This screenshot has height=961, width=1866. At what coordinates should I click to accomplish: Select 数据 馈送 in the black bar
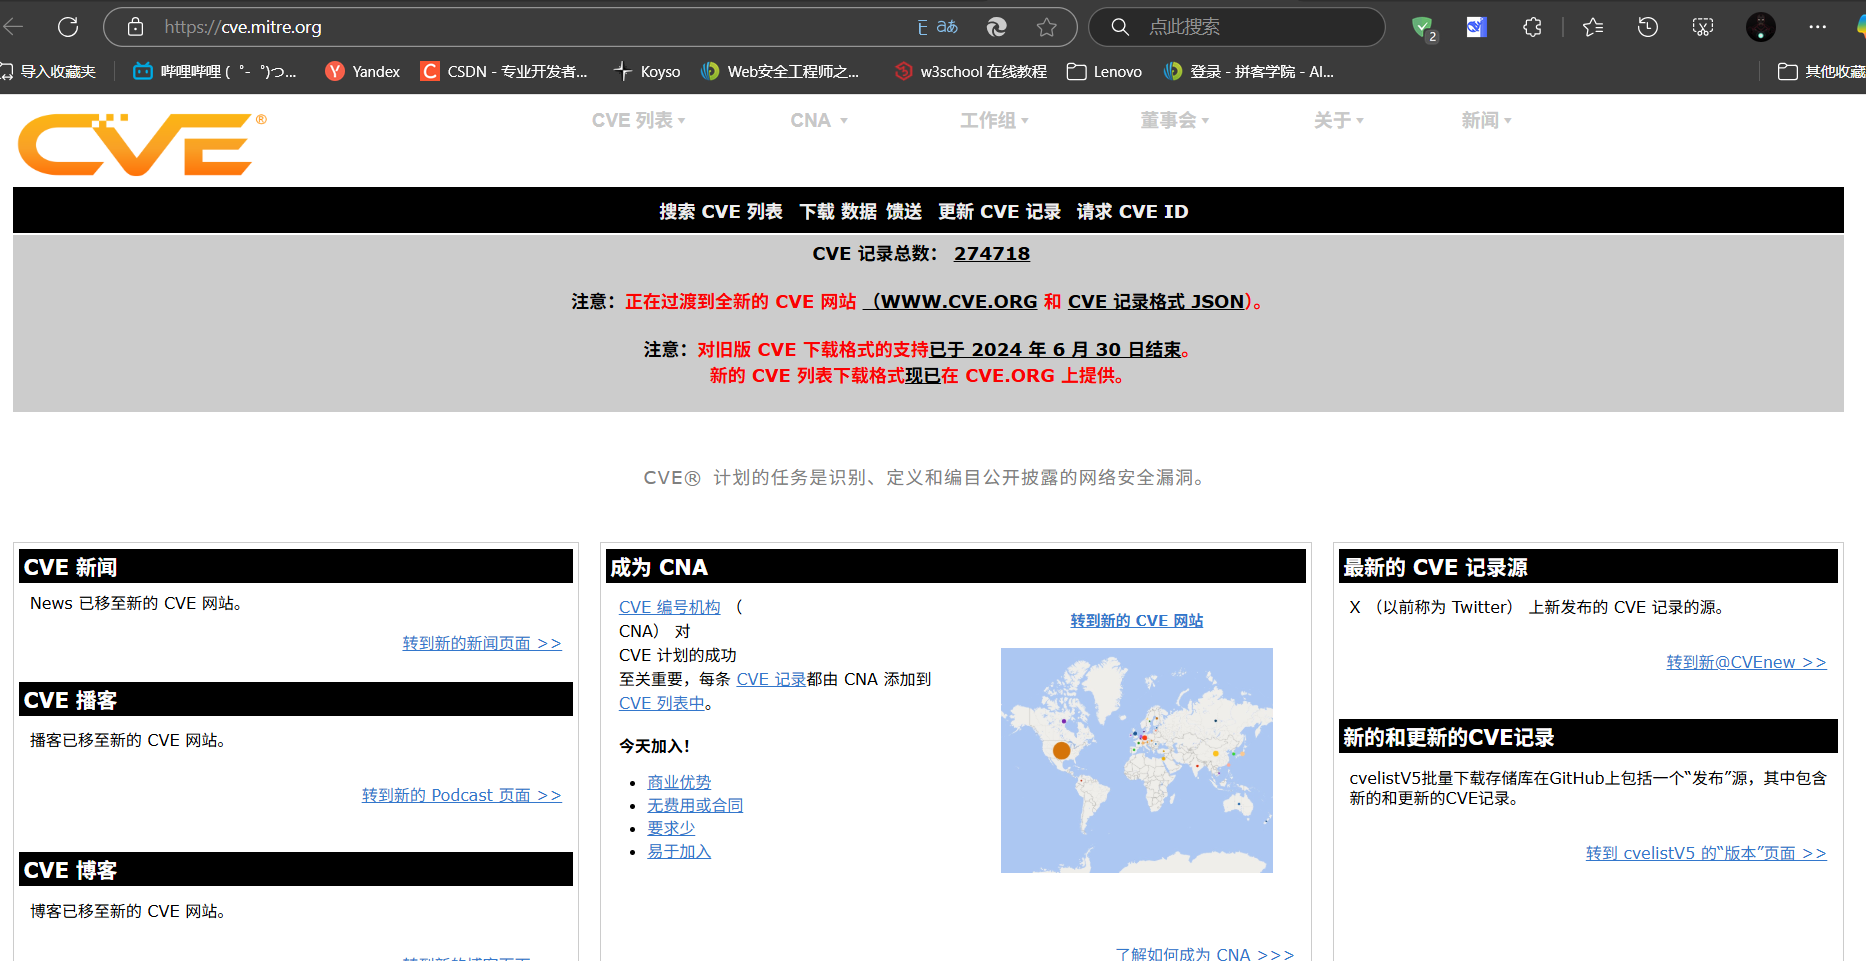click(881, 212)
